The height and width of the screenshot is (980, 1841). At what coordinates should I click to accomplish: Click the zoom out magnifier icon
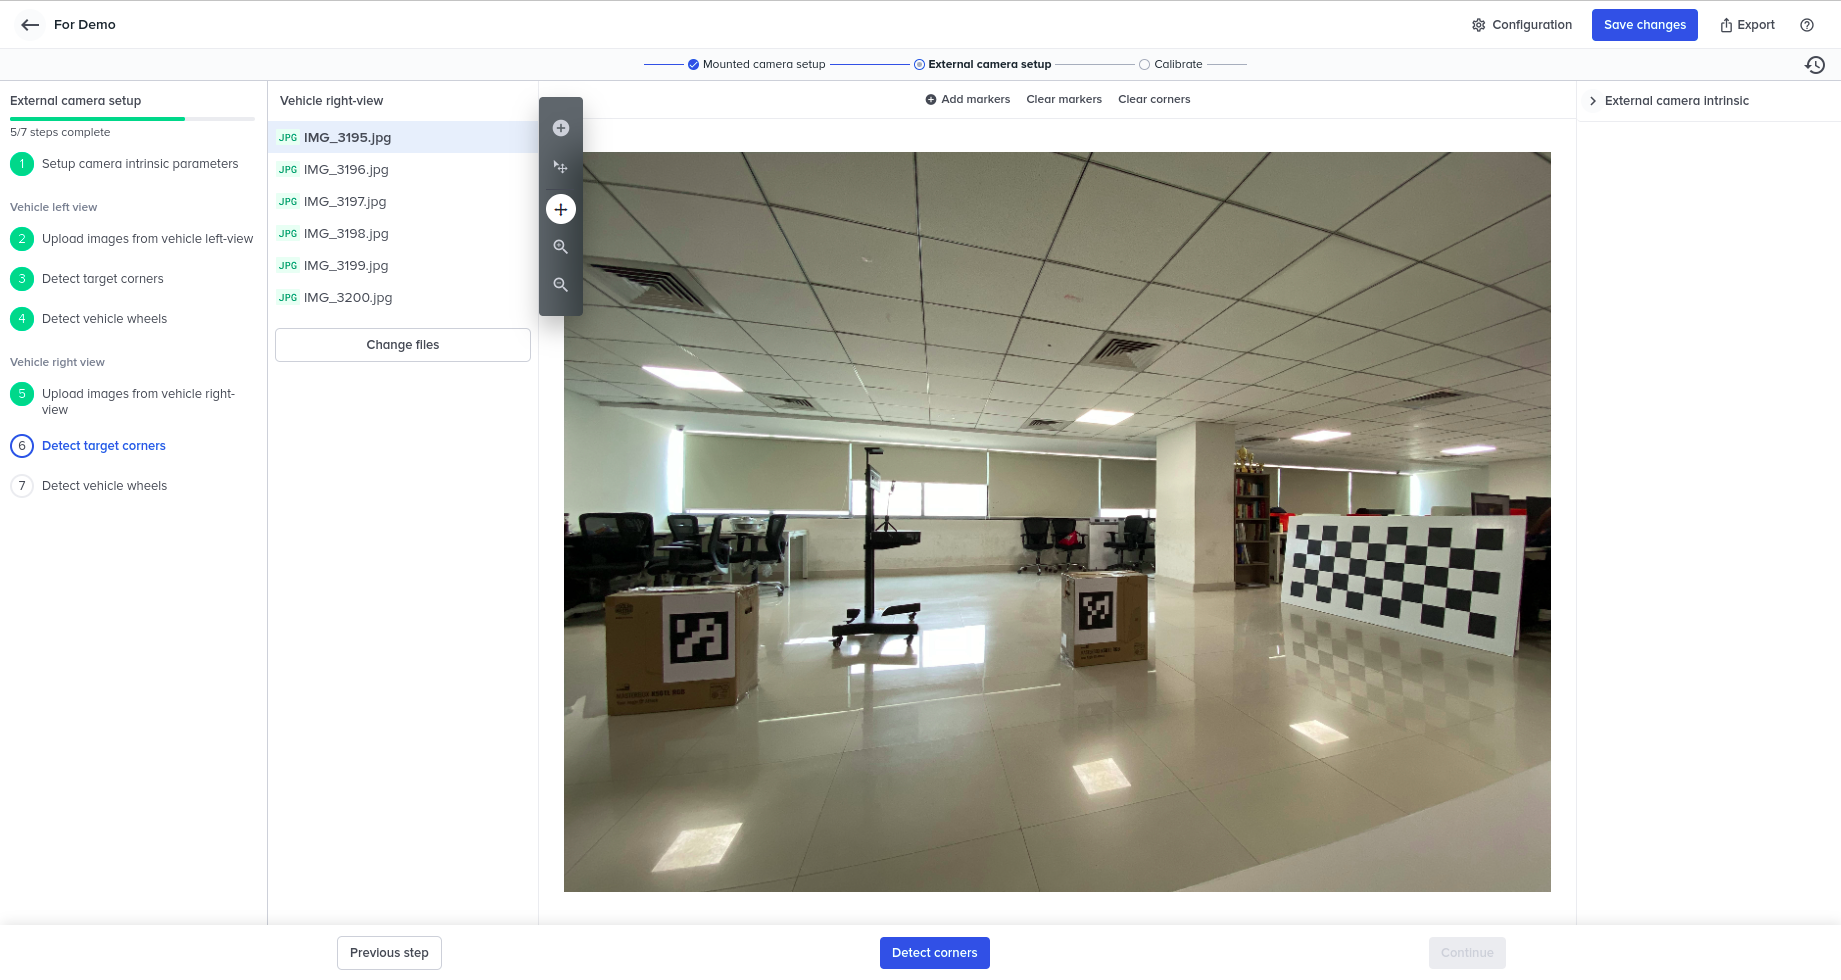(561, 285)
